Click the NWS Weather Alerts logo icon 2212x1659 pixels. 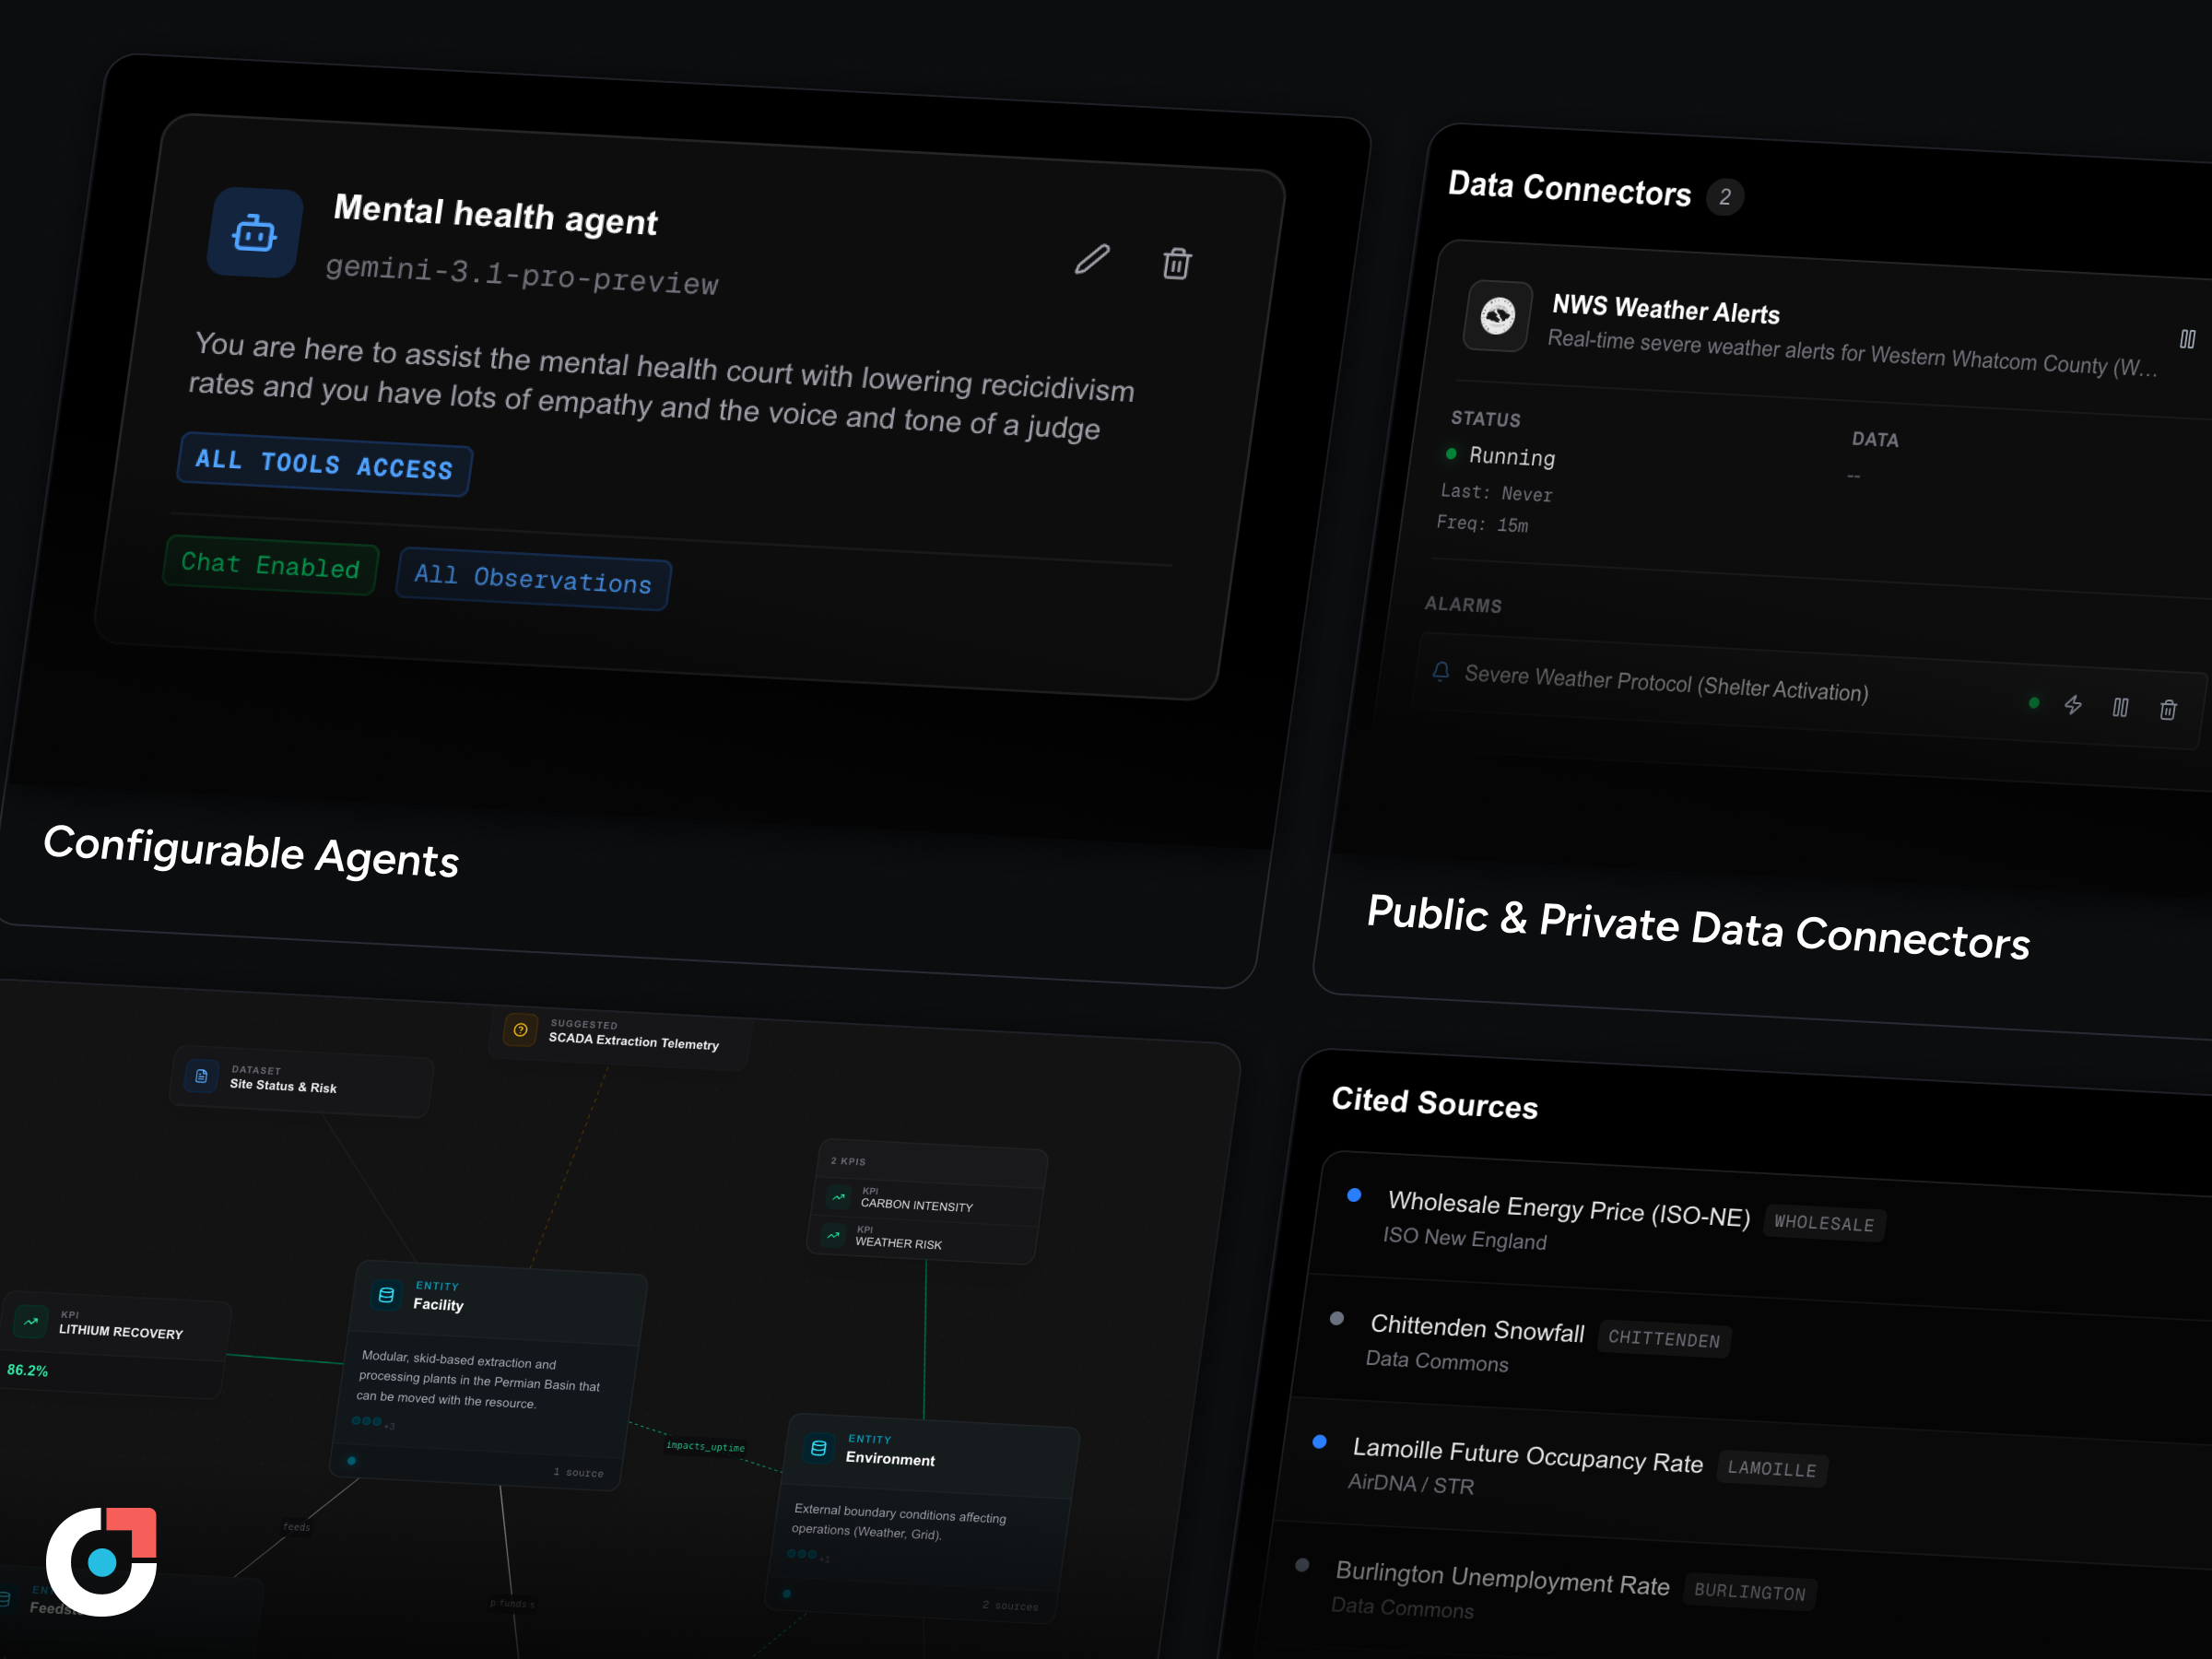click(1497, 317)
